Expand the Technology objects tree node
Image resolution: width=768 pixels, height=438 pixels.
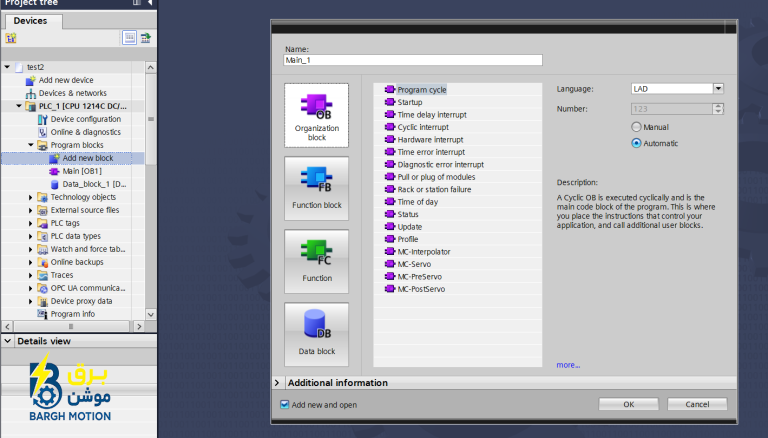(30, 197)
